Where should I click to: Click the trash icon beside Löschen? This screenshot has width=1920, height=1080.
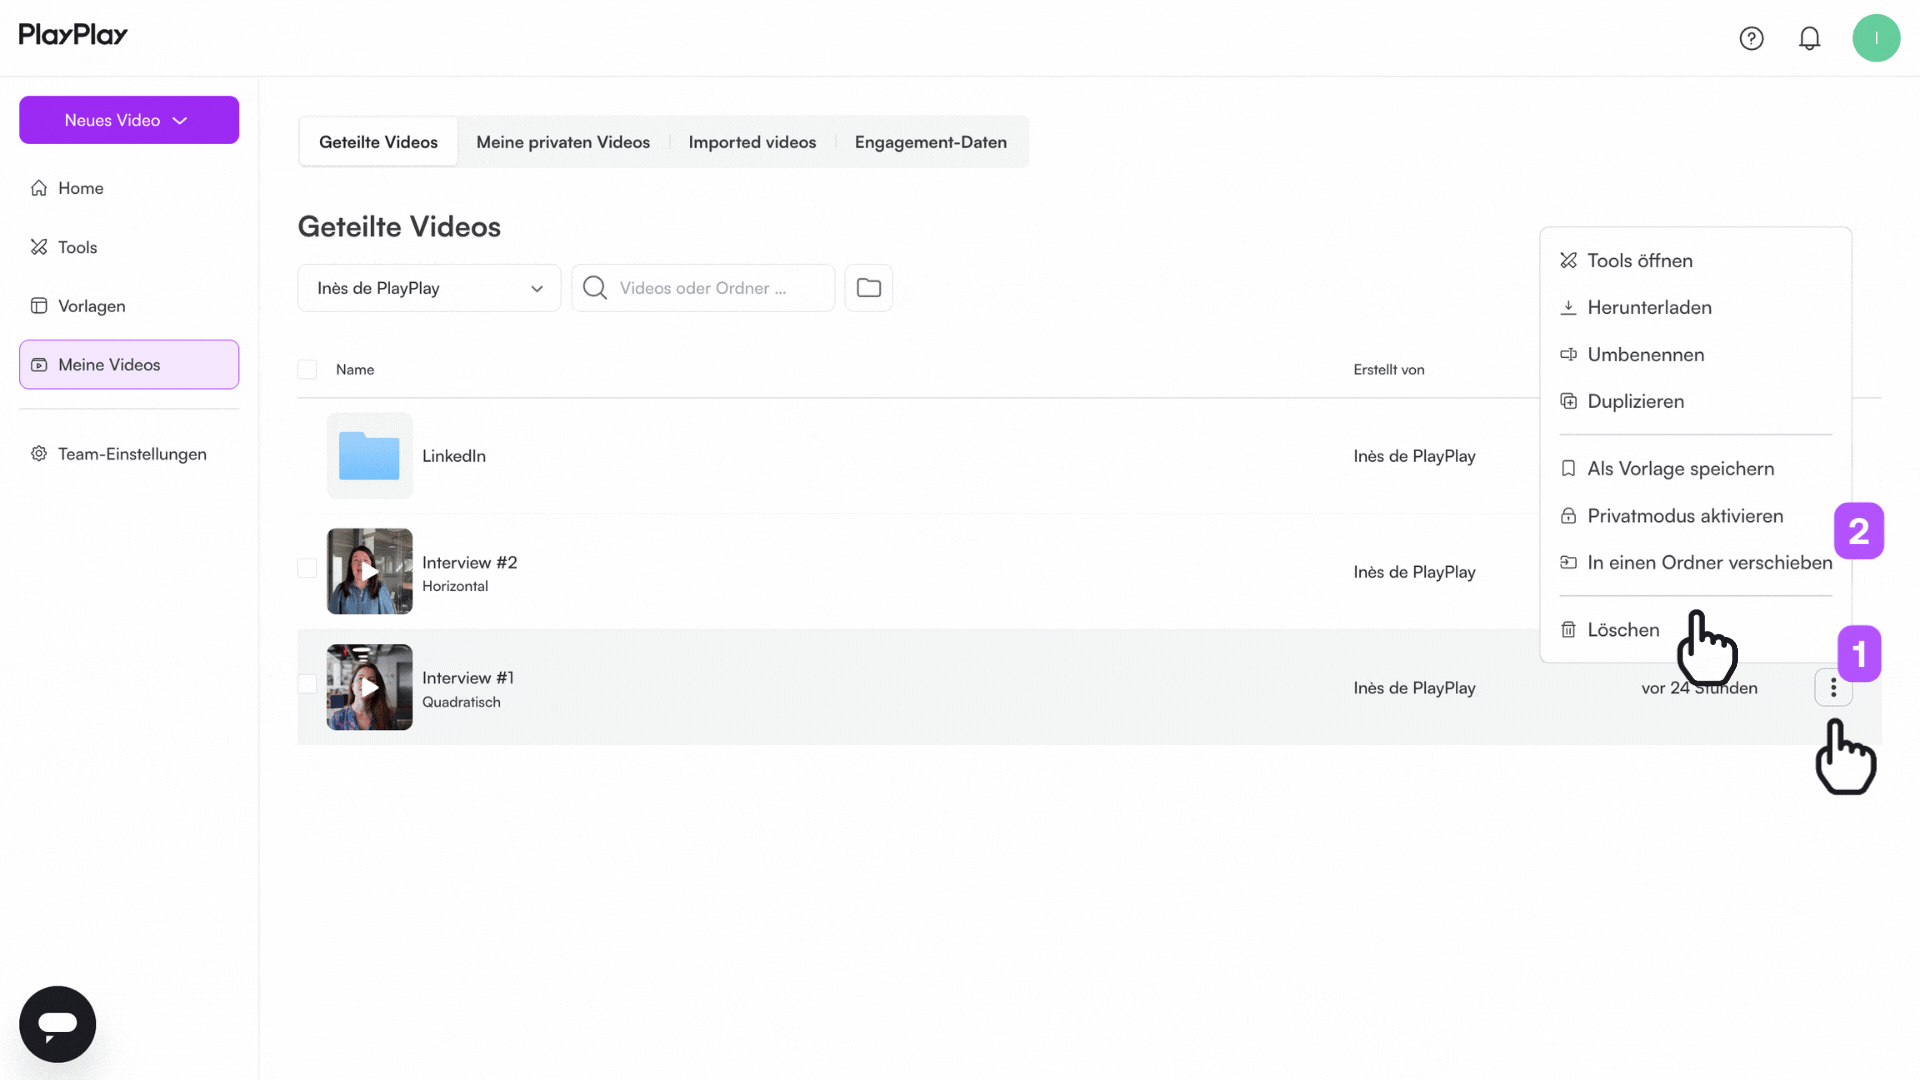click(1568, 630)
